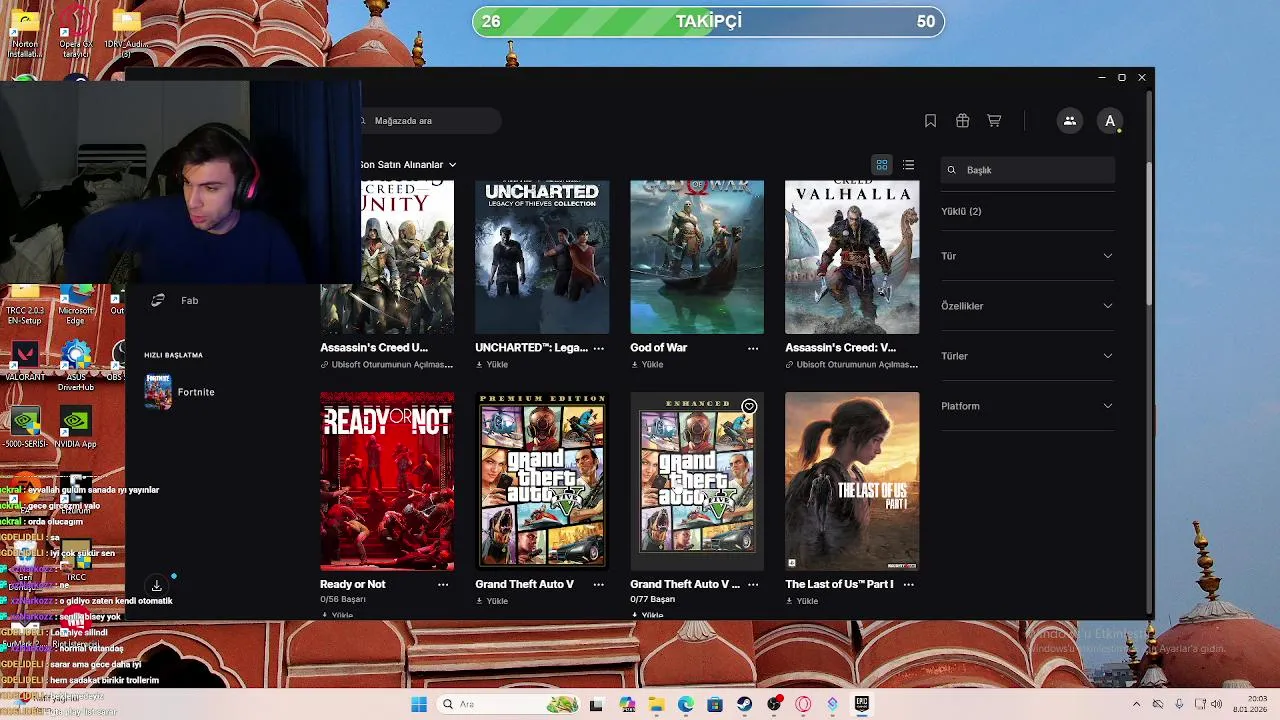Click Yükle under The Last of Us

point(802,601)
